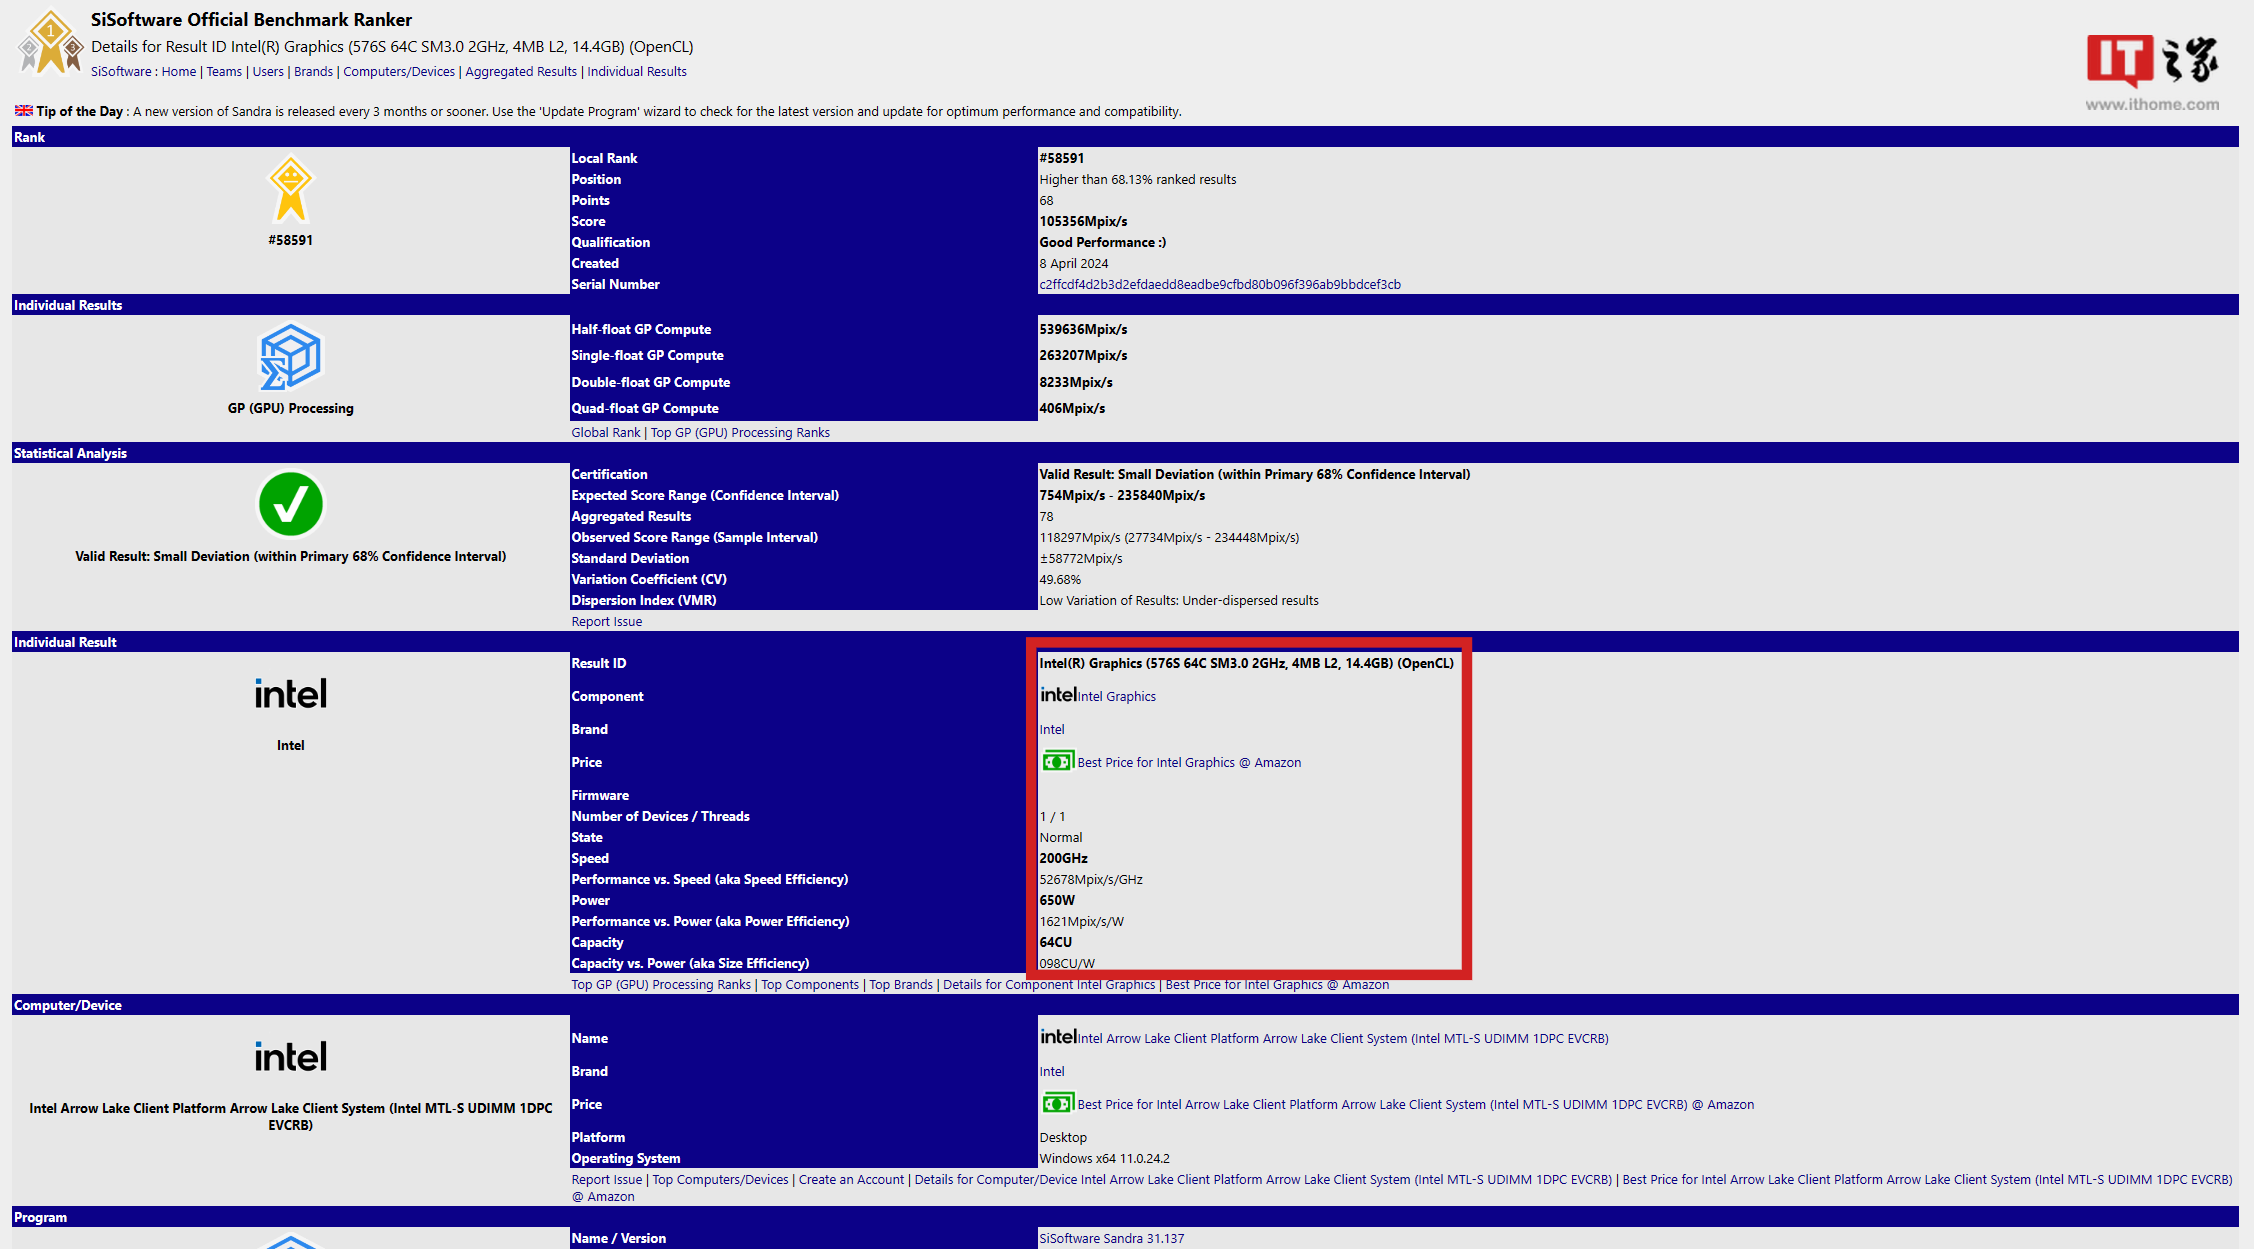
Task: Click the 49.68% variation coefficient value
Action: click(1060, 580)
